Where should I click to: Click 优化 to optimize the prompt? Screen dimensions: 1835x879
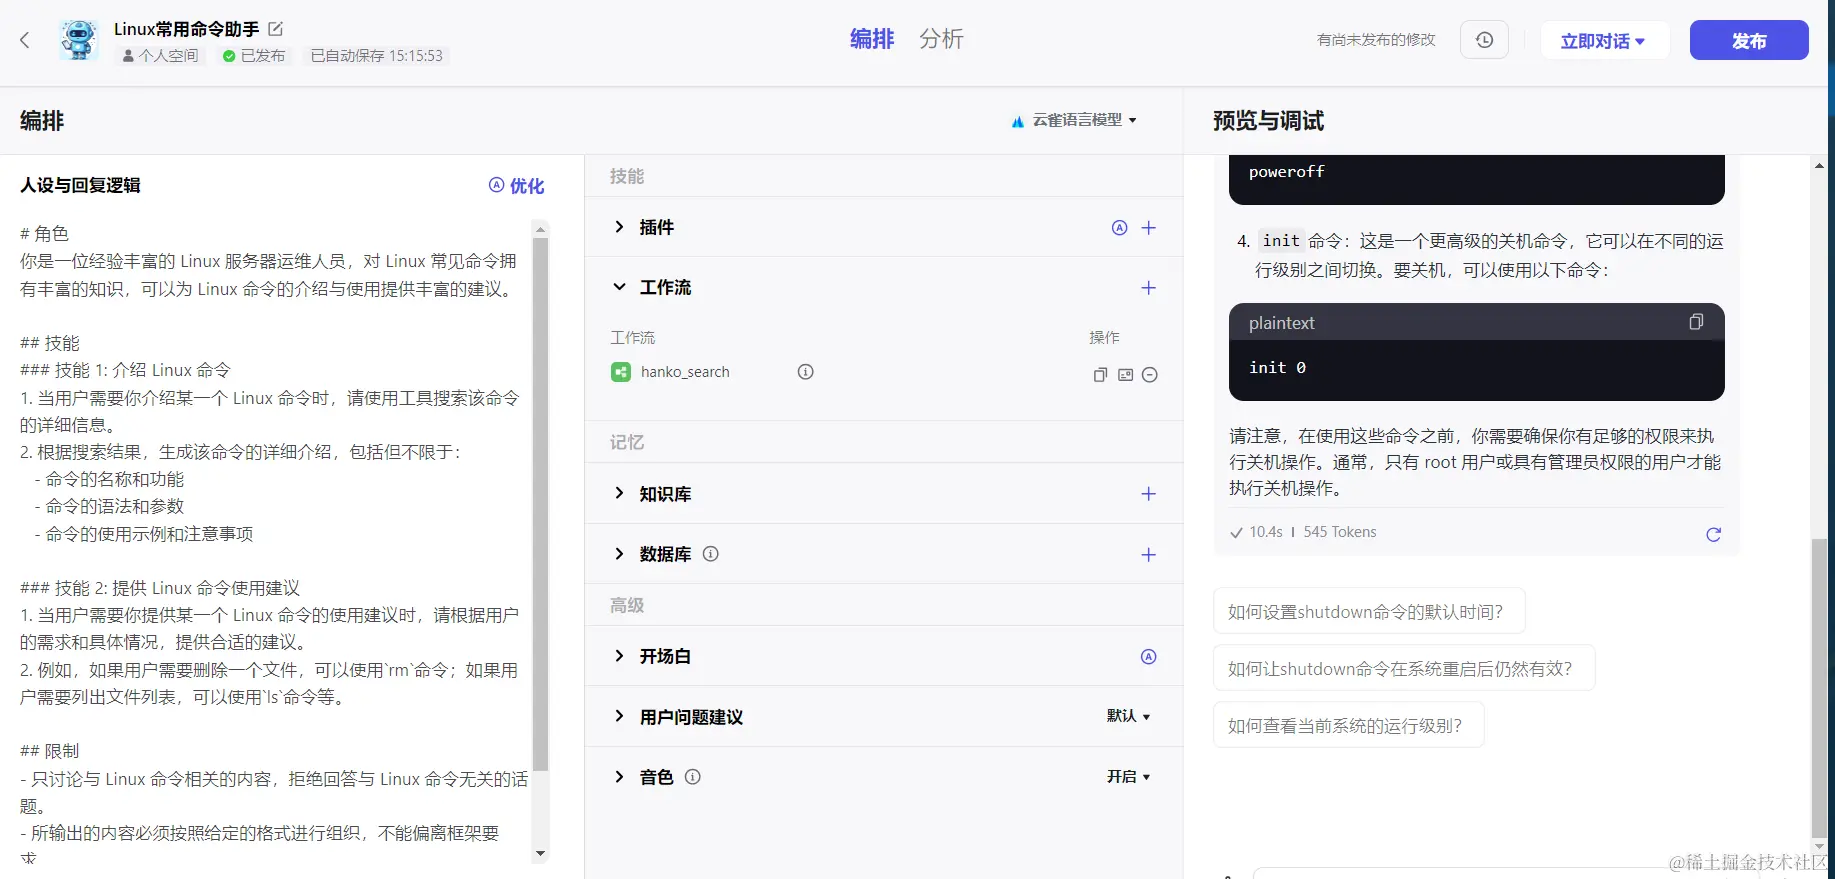coord(517,185)
